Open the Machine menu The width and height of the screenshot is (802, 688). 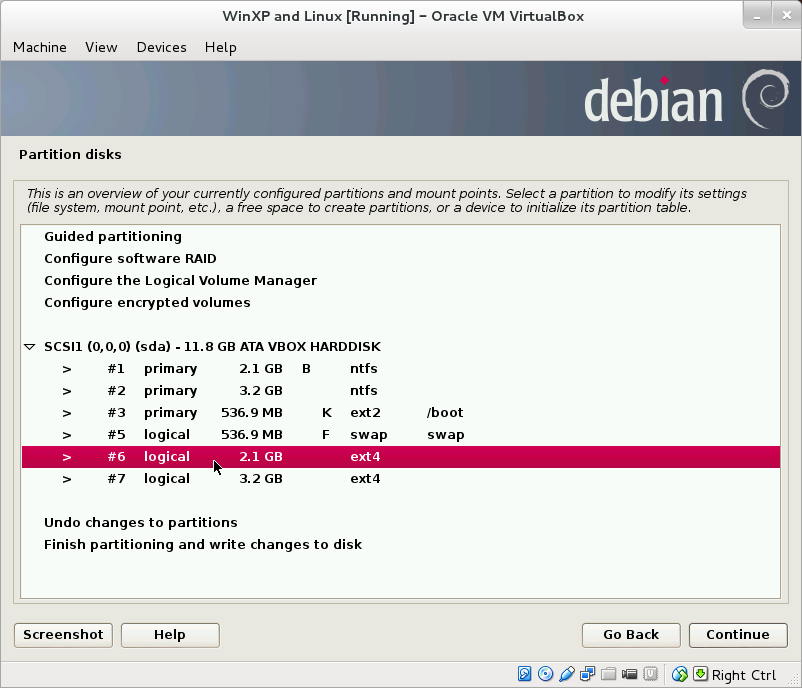40,47
